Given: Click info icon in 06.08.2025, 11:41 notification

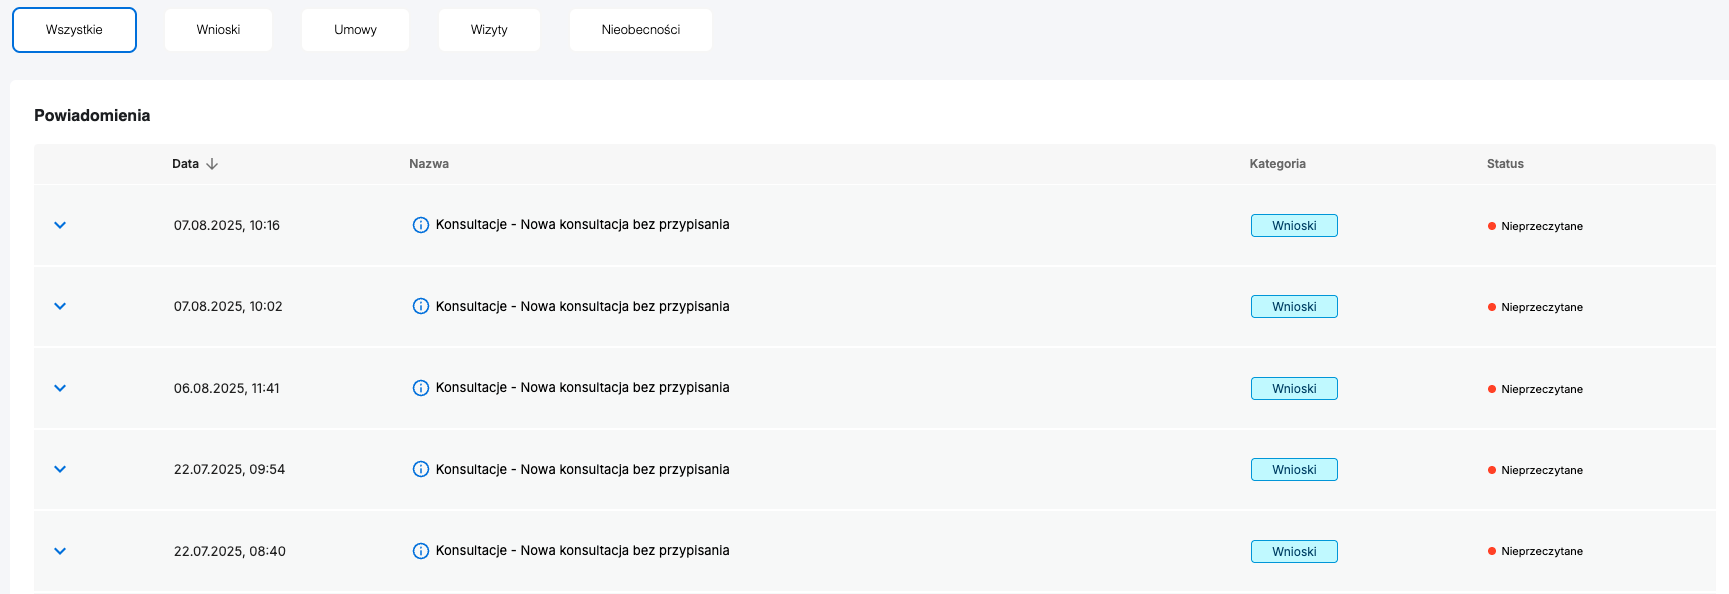Looking at the screenshot, I should click(x=421, y=388).
